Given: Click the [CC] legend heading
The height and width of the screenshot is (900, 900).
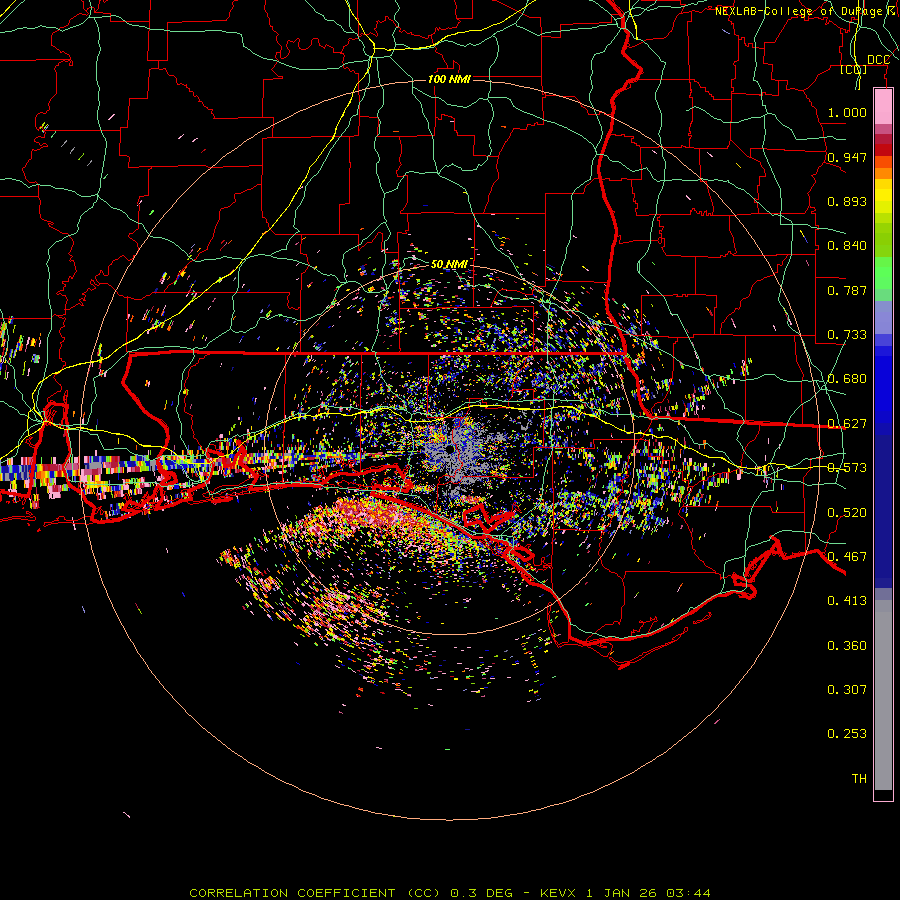Looking at the screenshot, I should [854, 69].
